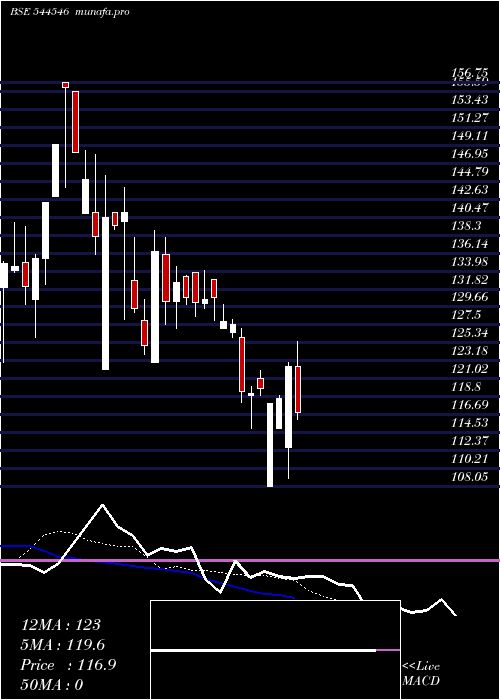Click the Price : 116.9 readout
Image resolution: width=500 pixels, height=700 pixels.
coord(68,665)
